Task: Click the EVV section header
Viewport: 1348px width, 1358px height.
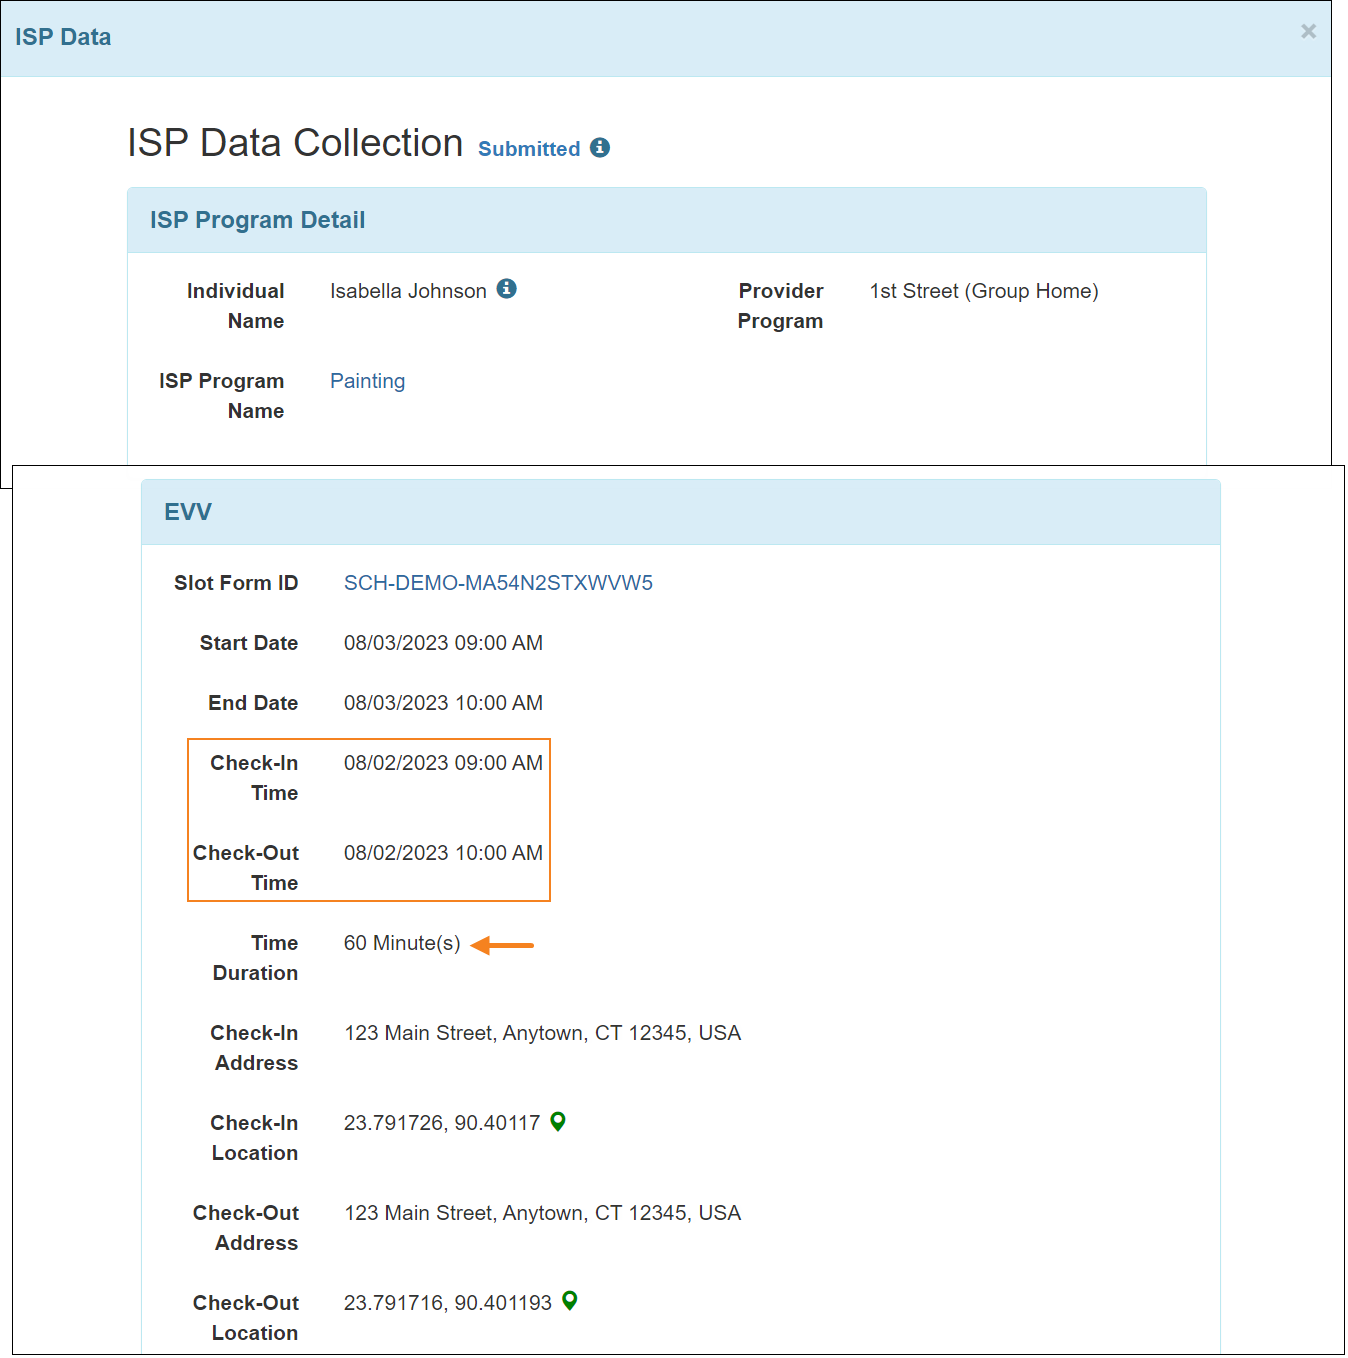Action: click(681, 512)
